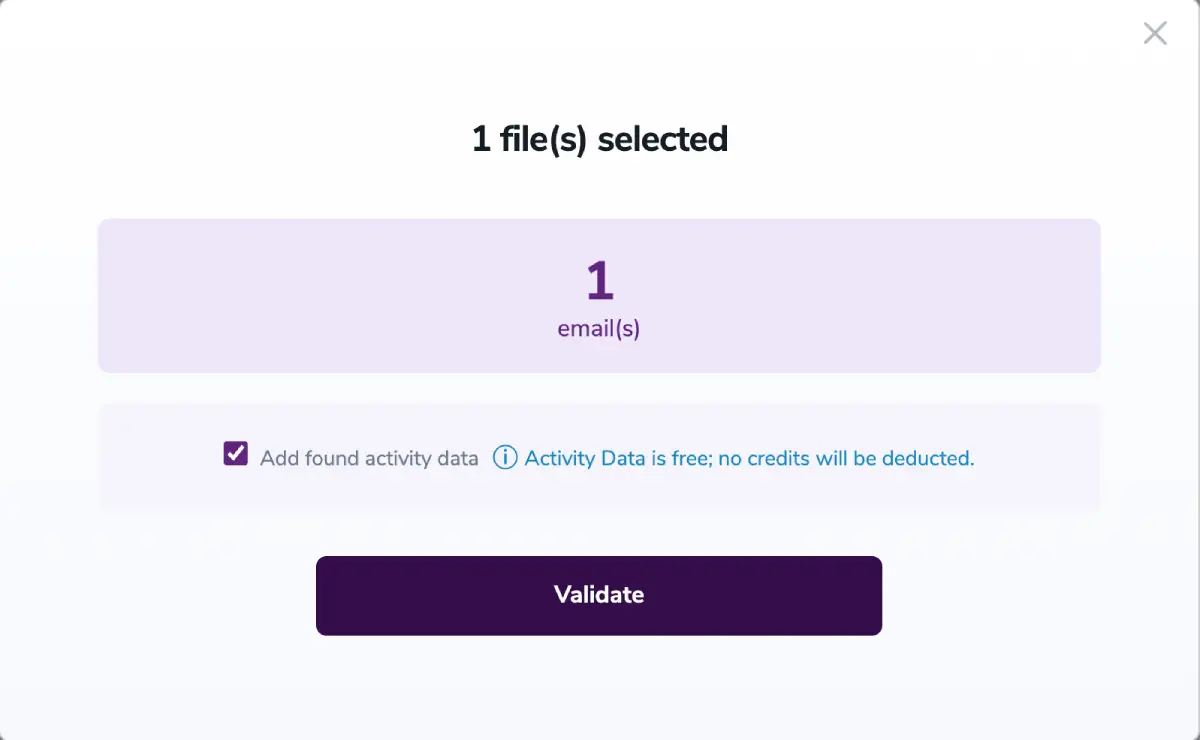Click Activity Data is free notice text
The width and height of the screenshot is (1200, 740).
coord(748,458)
